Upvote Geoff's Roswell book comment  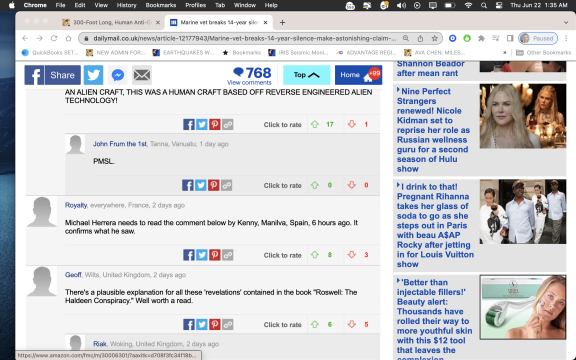coord(315,324)
